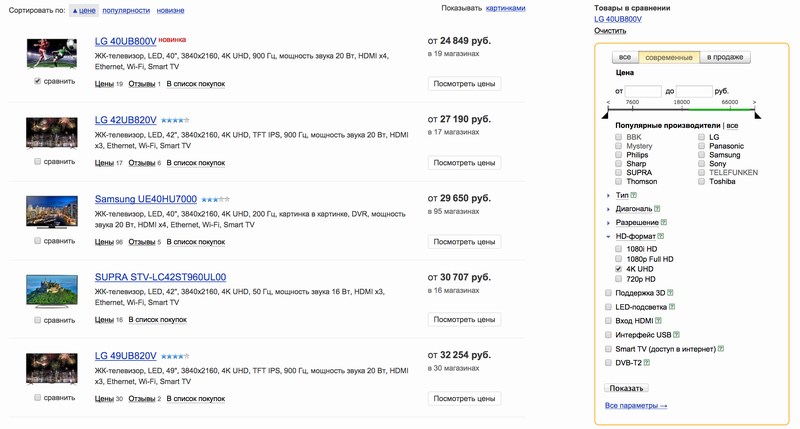Check the Поддержка 3D filter

pos(608,293)
